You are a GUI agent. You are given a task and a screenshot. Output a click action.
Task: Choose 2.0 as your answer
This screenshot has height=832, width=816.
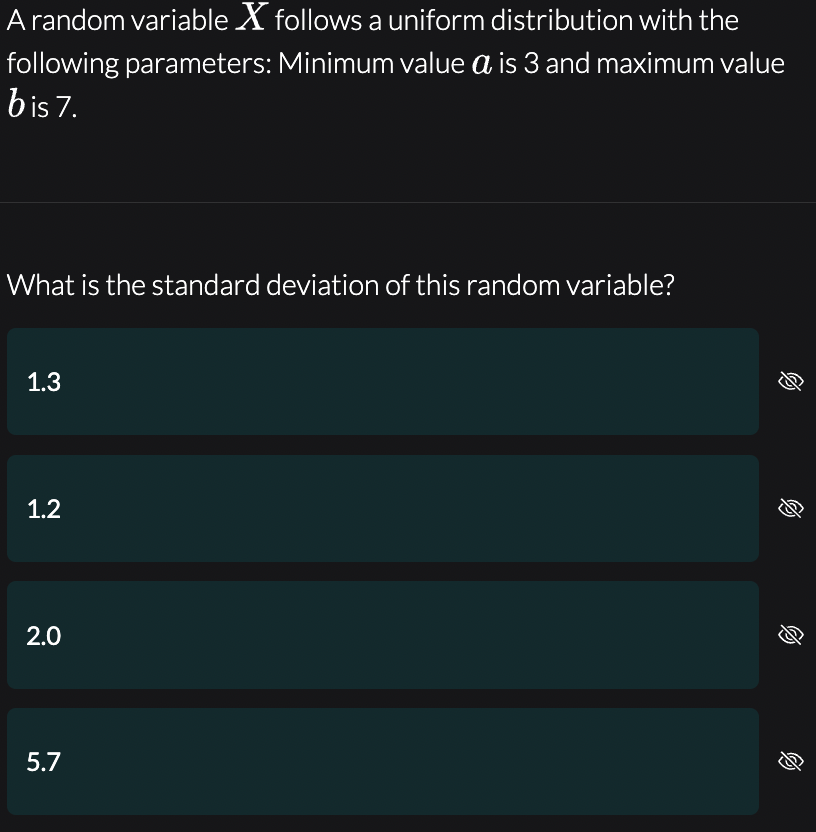(x=382, y=634)
